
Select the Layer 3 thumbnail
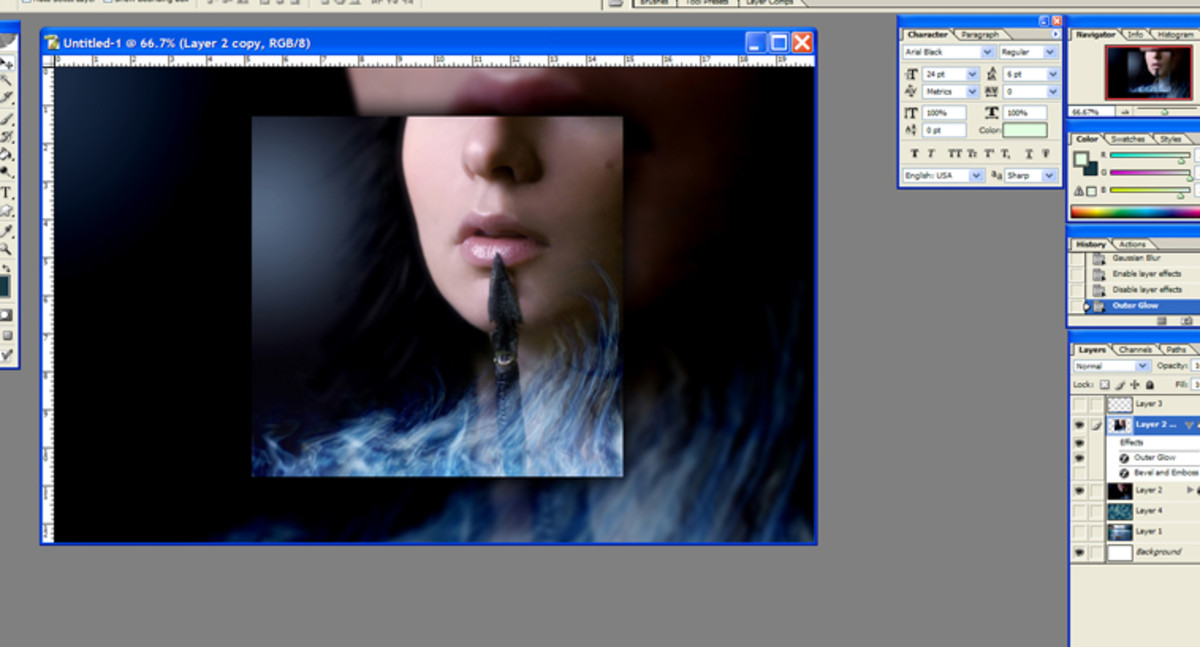pos(1119,403)
